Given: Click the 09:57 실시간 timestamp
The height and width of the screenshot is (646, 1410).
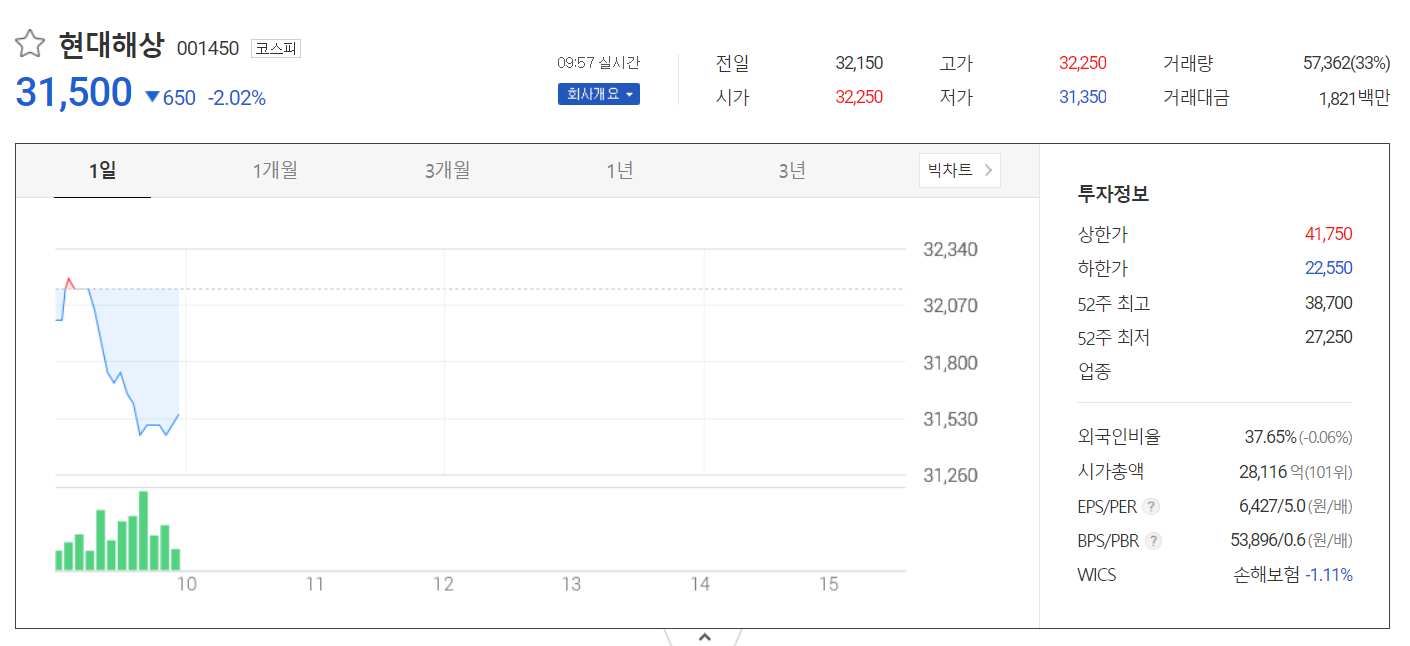Looking at the screenshot, I should tap(598, 63).
